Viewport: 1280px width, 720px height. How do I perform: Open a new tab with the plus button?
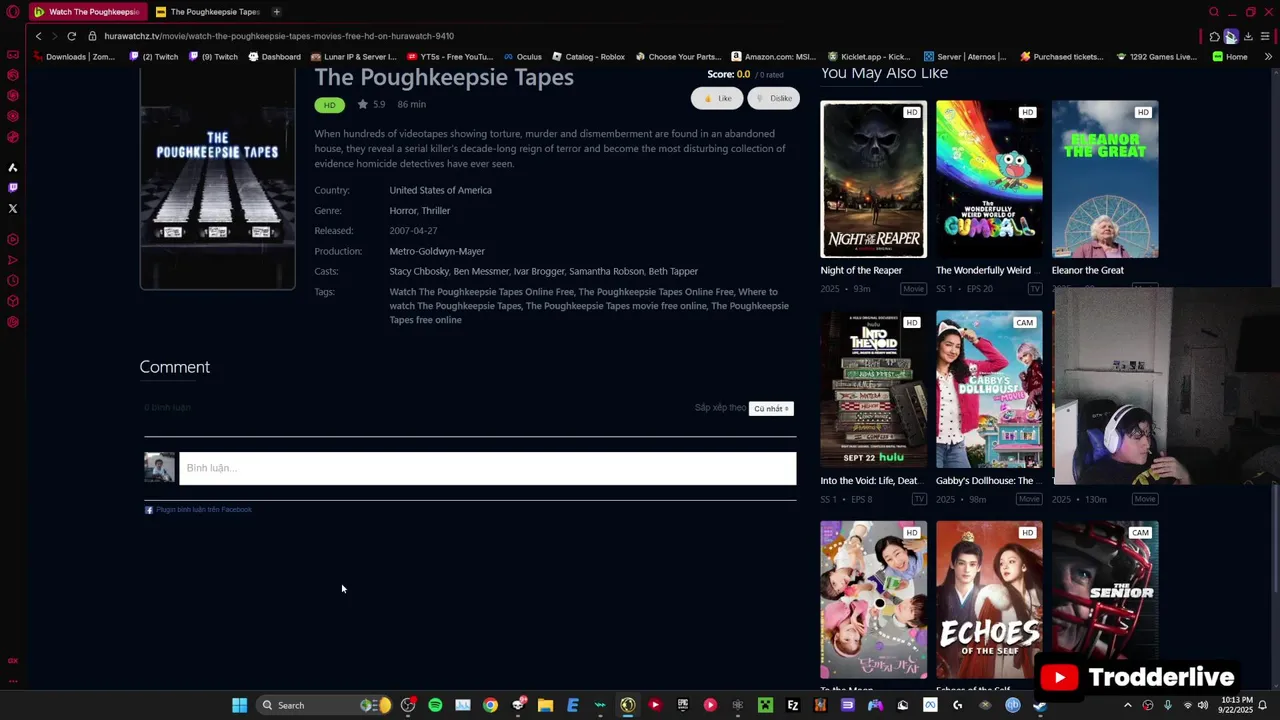(x=276, y=12)
